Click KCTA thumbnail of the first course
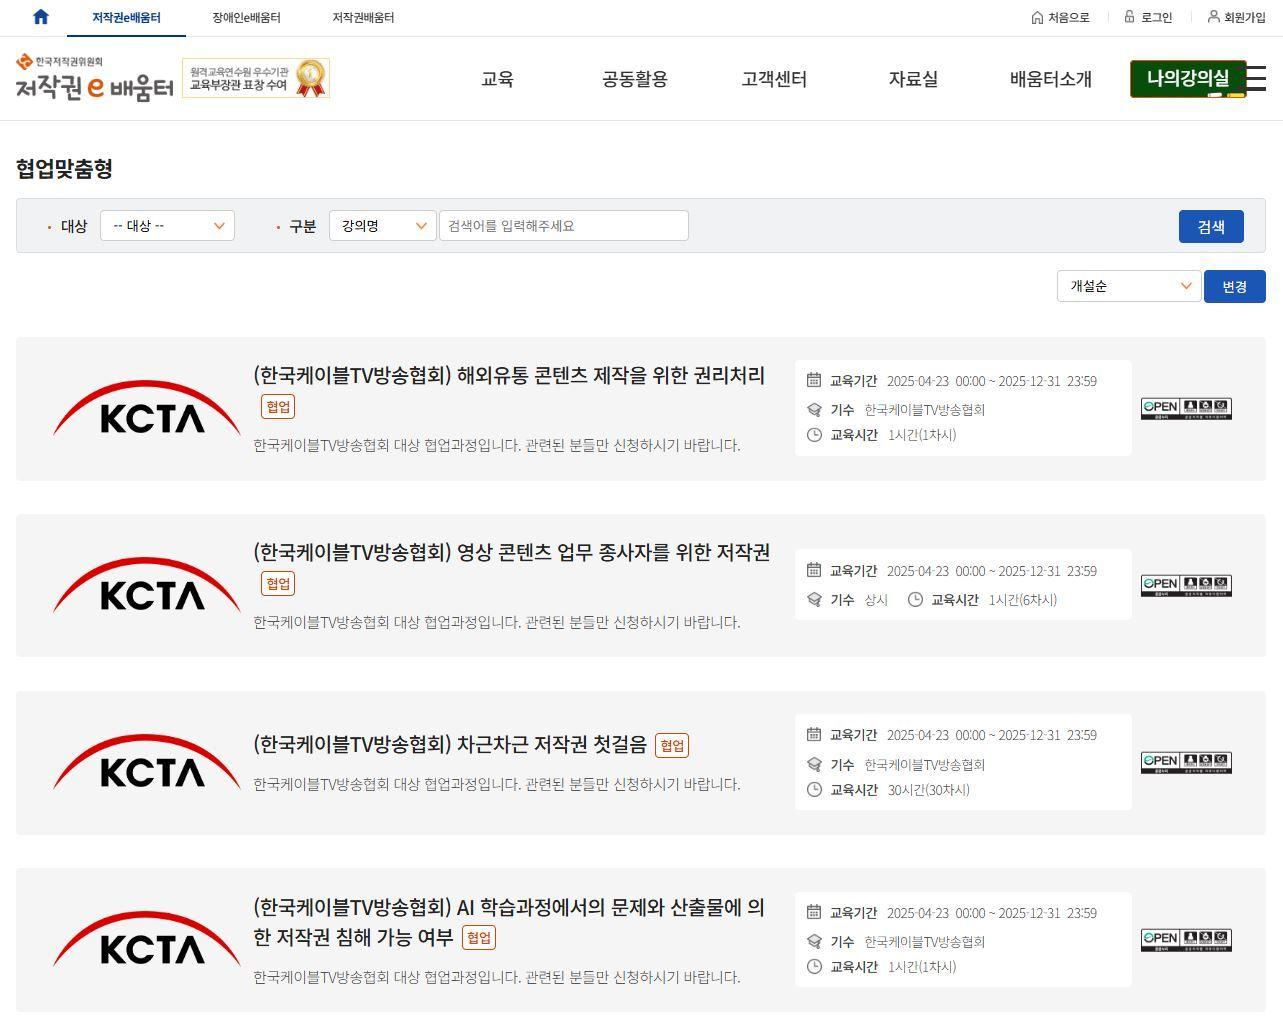Viewport: 1283px width, 1035px height. 147,409
